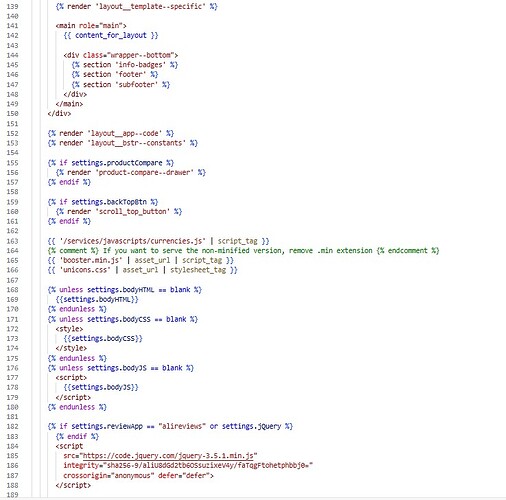This screenshot has height=500, width=506.
Task: Click the unless settings.bodyHTML == blank line
Action: (x=125, y=290)
